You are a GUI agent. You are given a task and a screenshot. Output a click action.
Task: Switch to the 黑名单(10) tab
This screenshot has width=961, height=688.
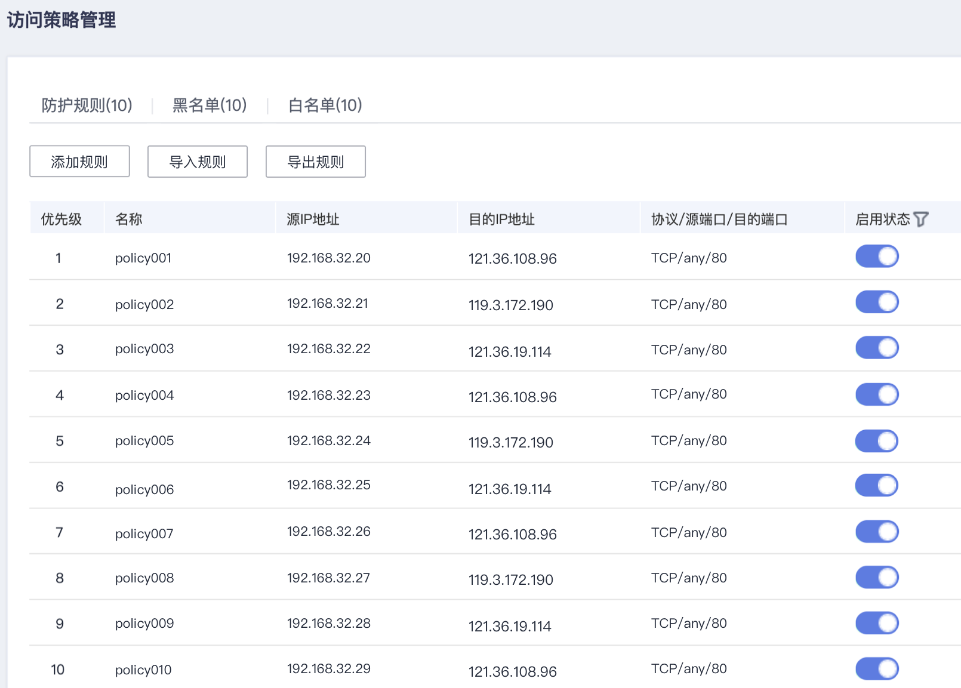pyautogui.click(x=209, y=105)
